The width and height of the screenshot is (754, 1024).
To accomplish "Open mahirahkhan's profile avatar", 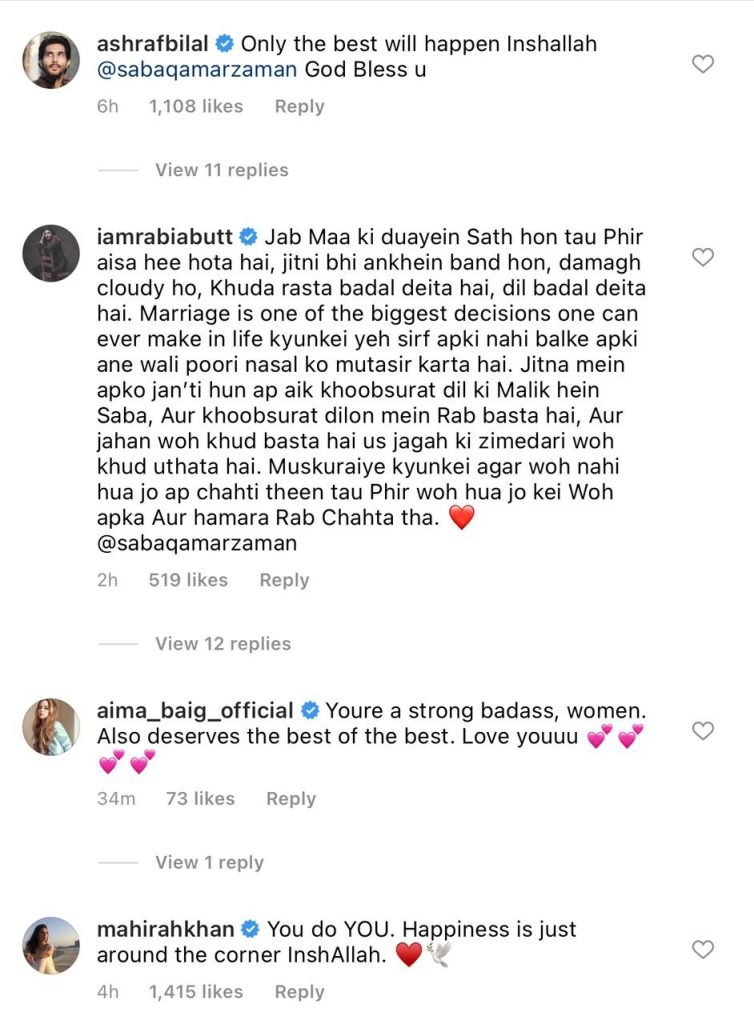I will [x=51, y=945].
